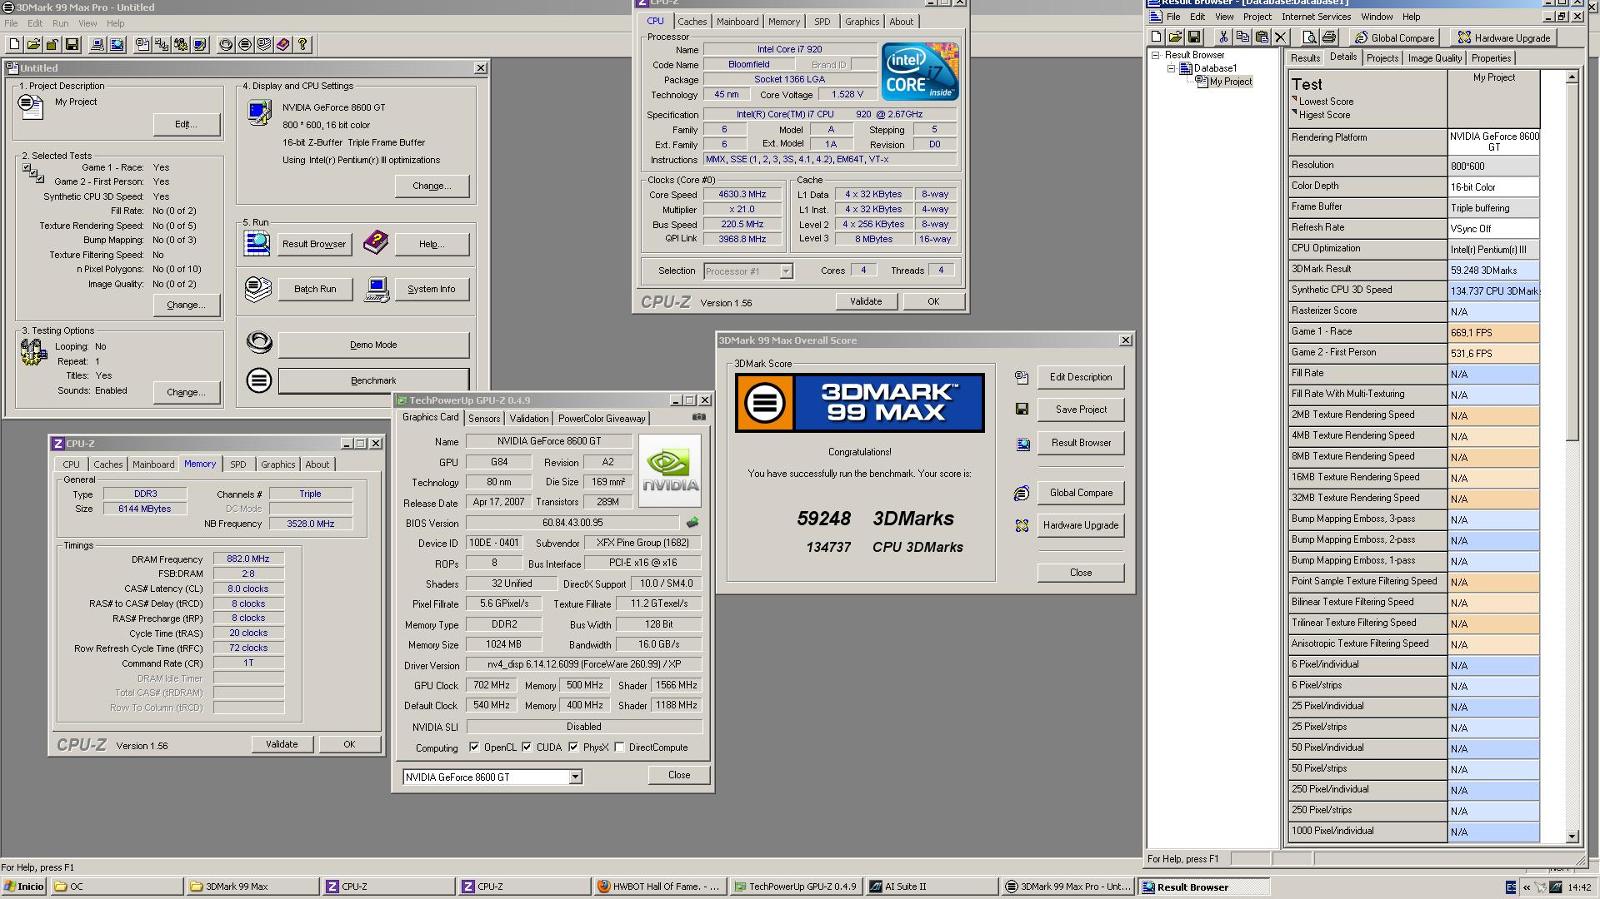Open the Mainboard tab in the CPU-Z CPU window

(737, 21)
